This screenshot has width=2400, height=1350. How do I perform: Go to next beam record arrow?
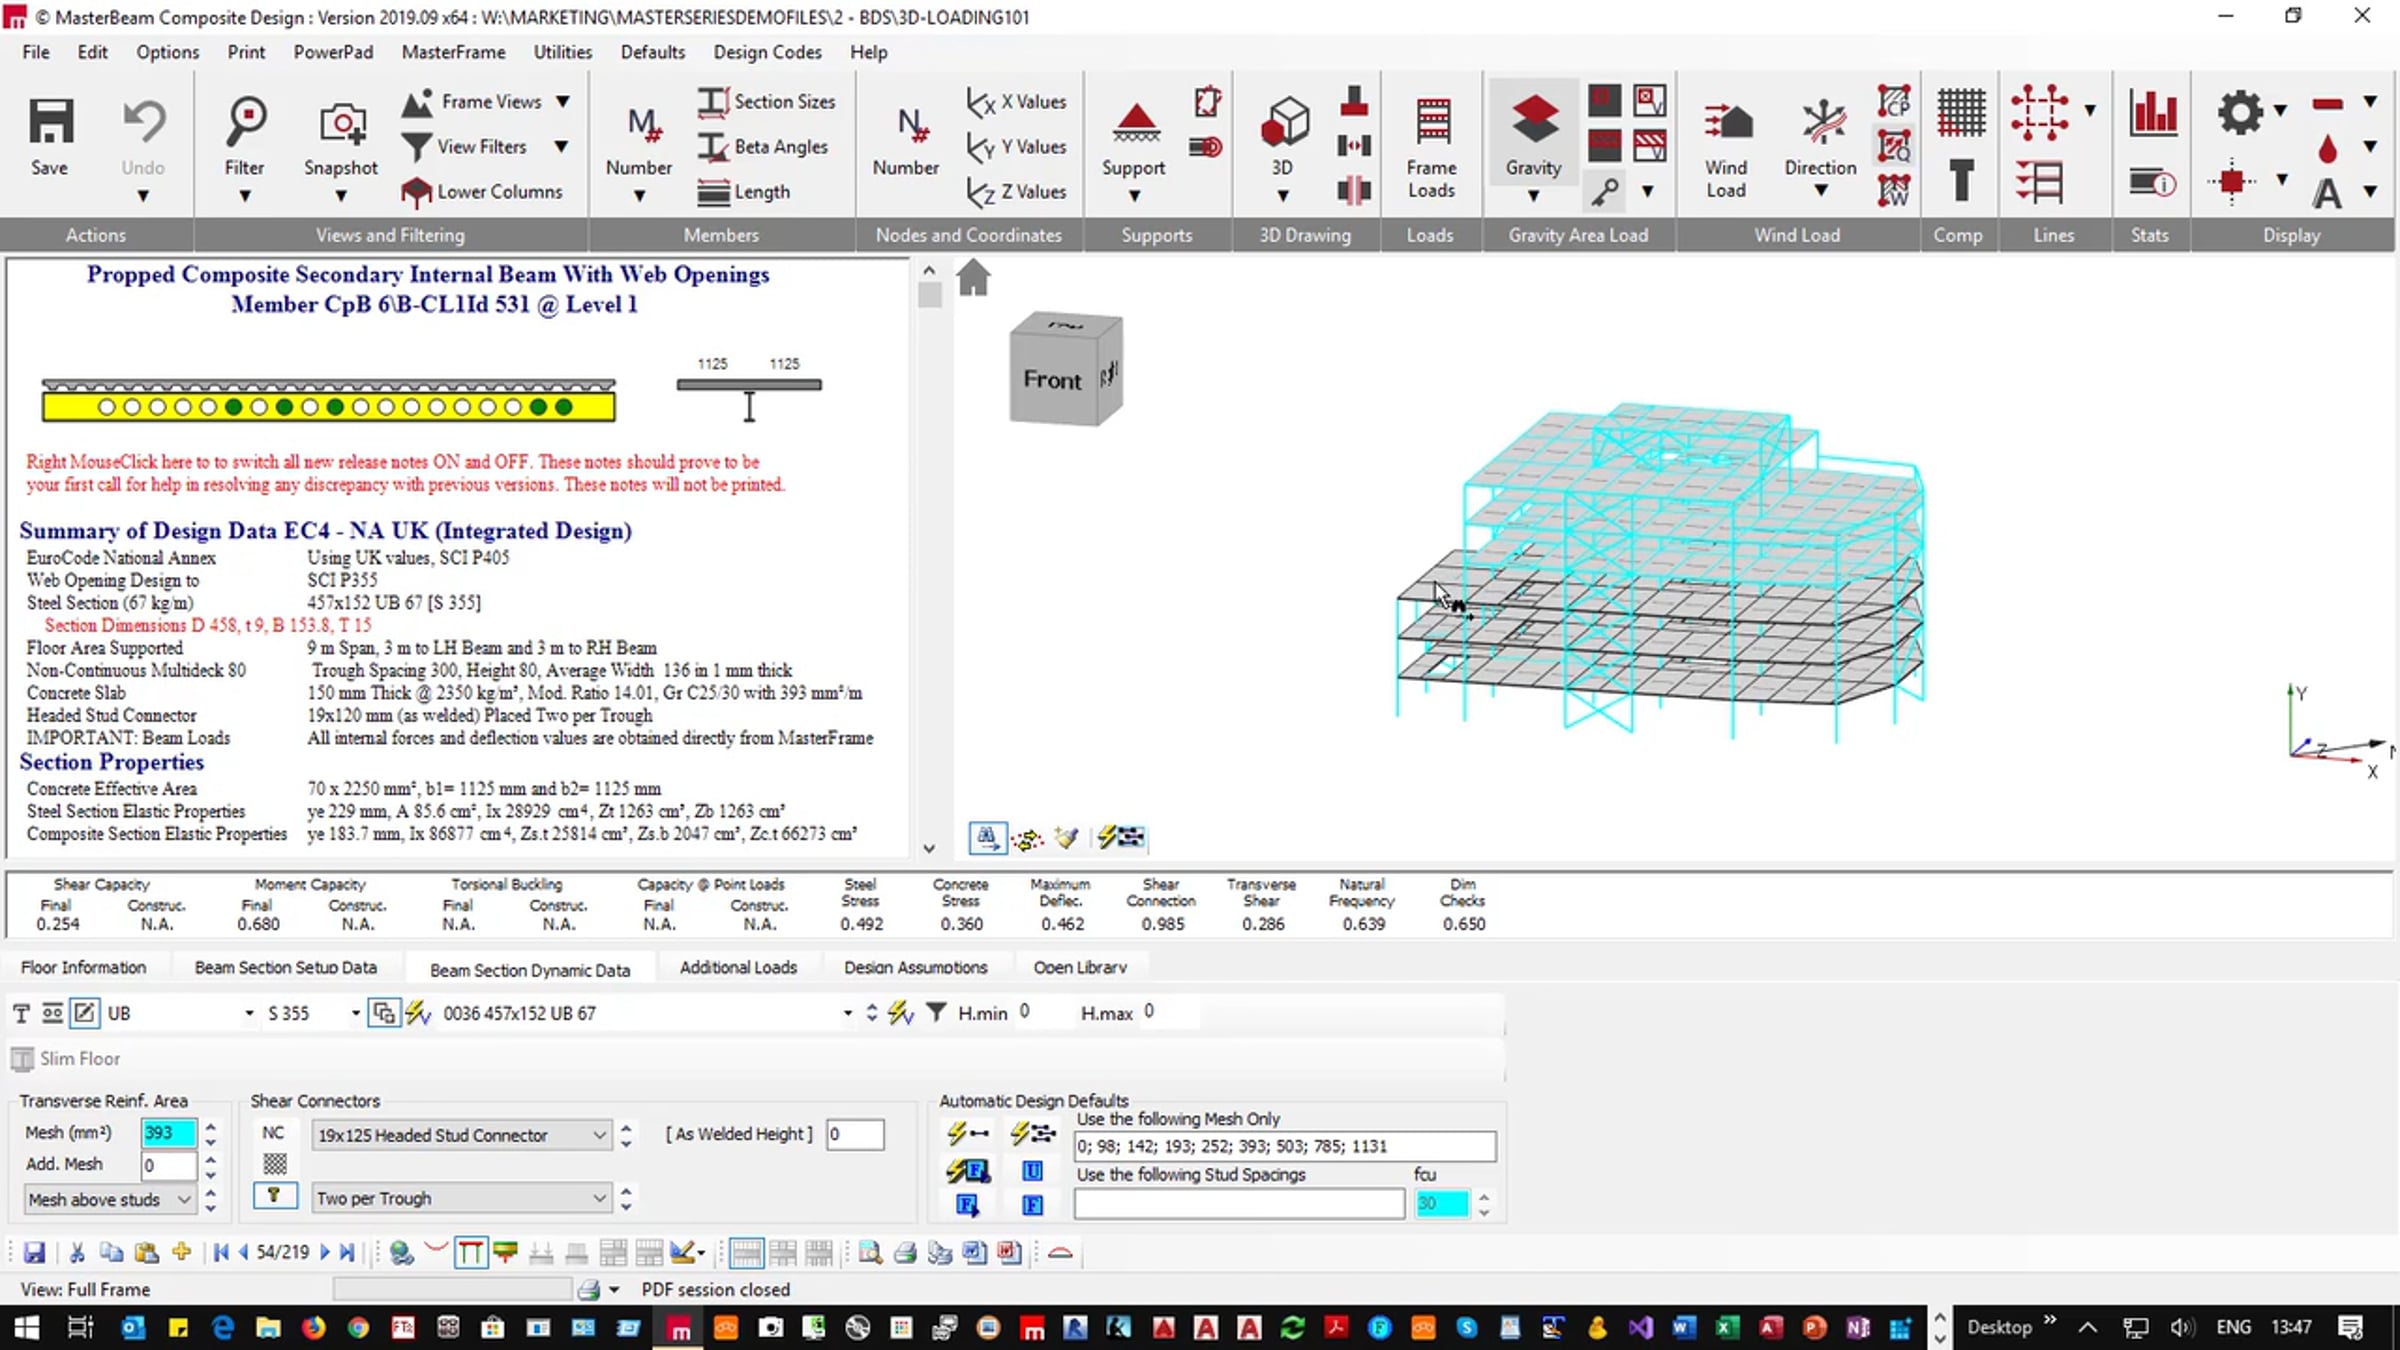click(324, 1252)
